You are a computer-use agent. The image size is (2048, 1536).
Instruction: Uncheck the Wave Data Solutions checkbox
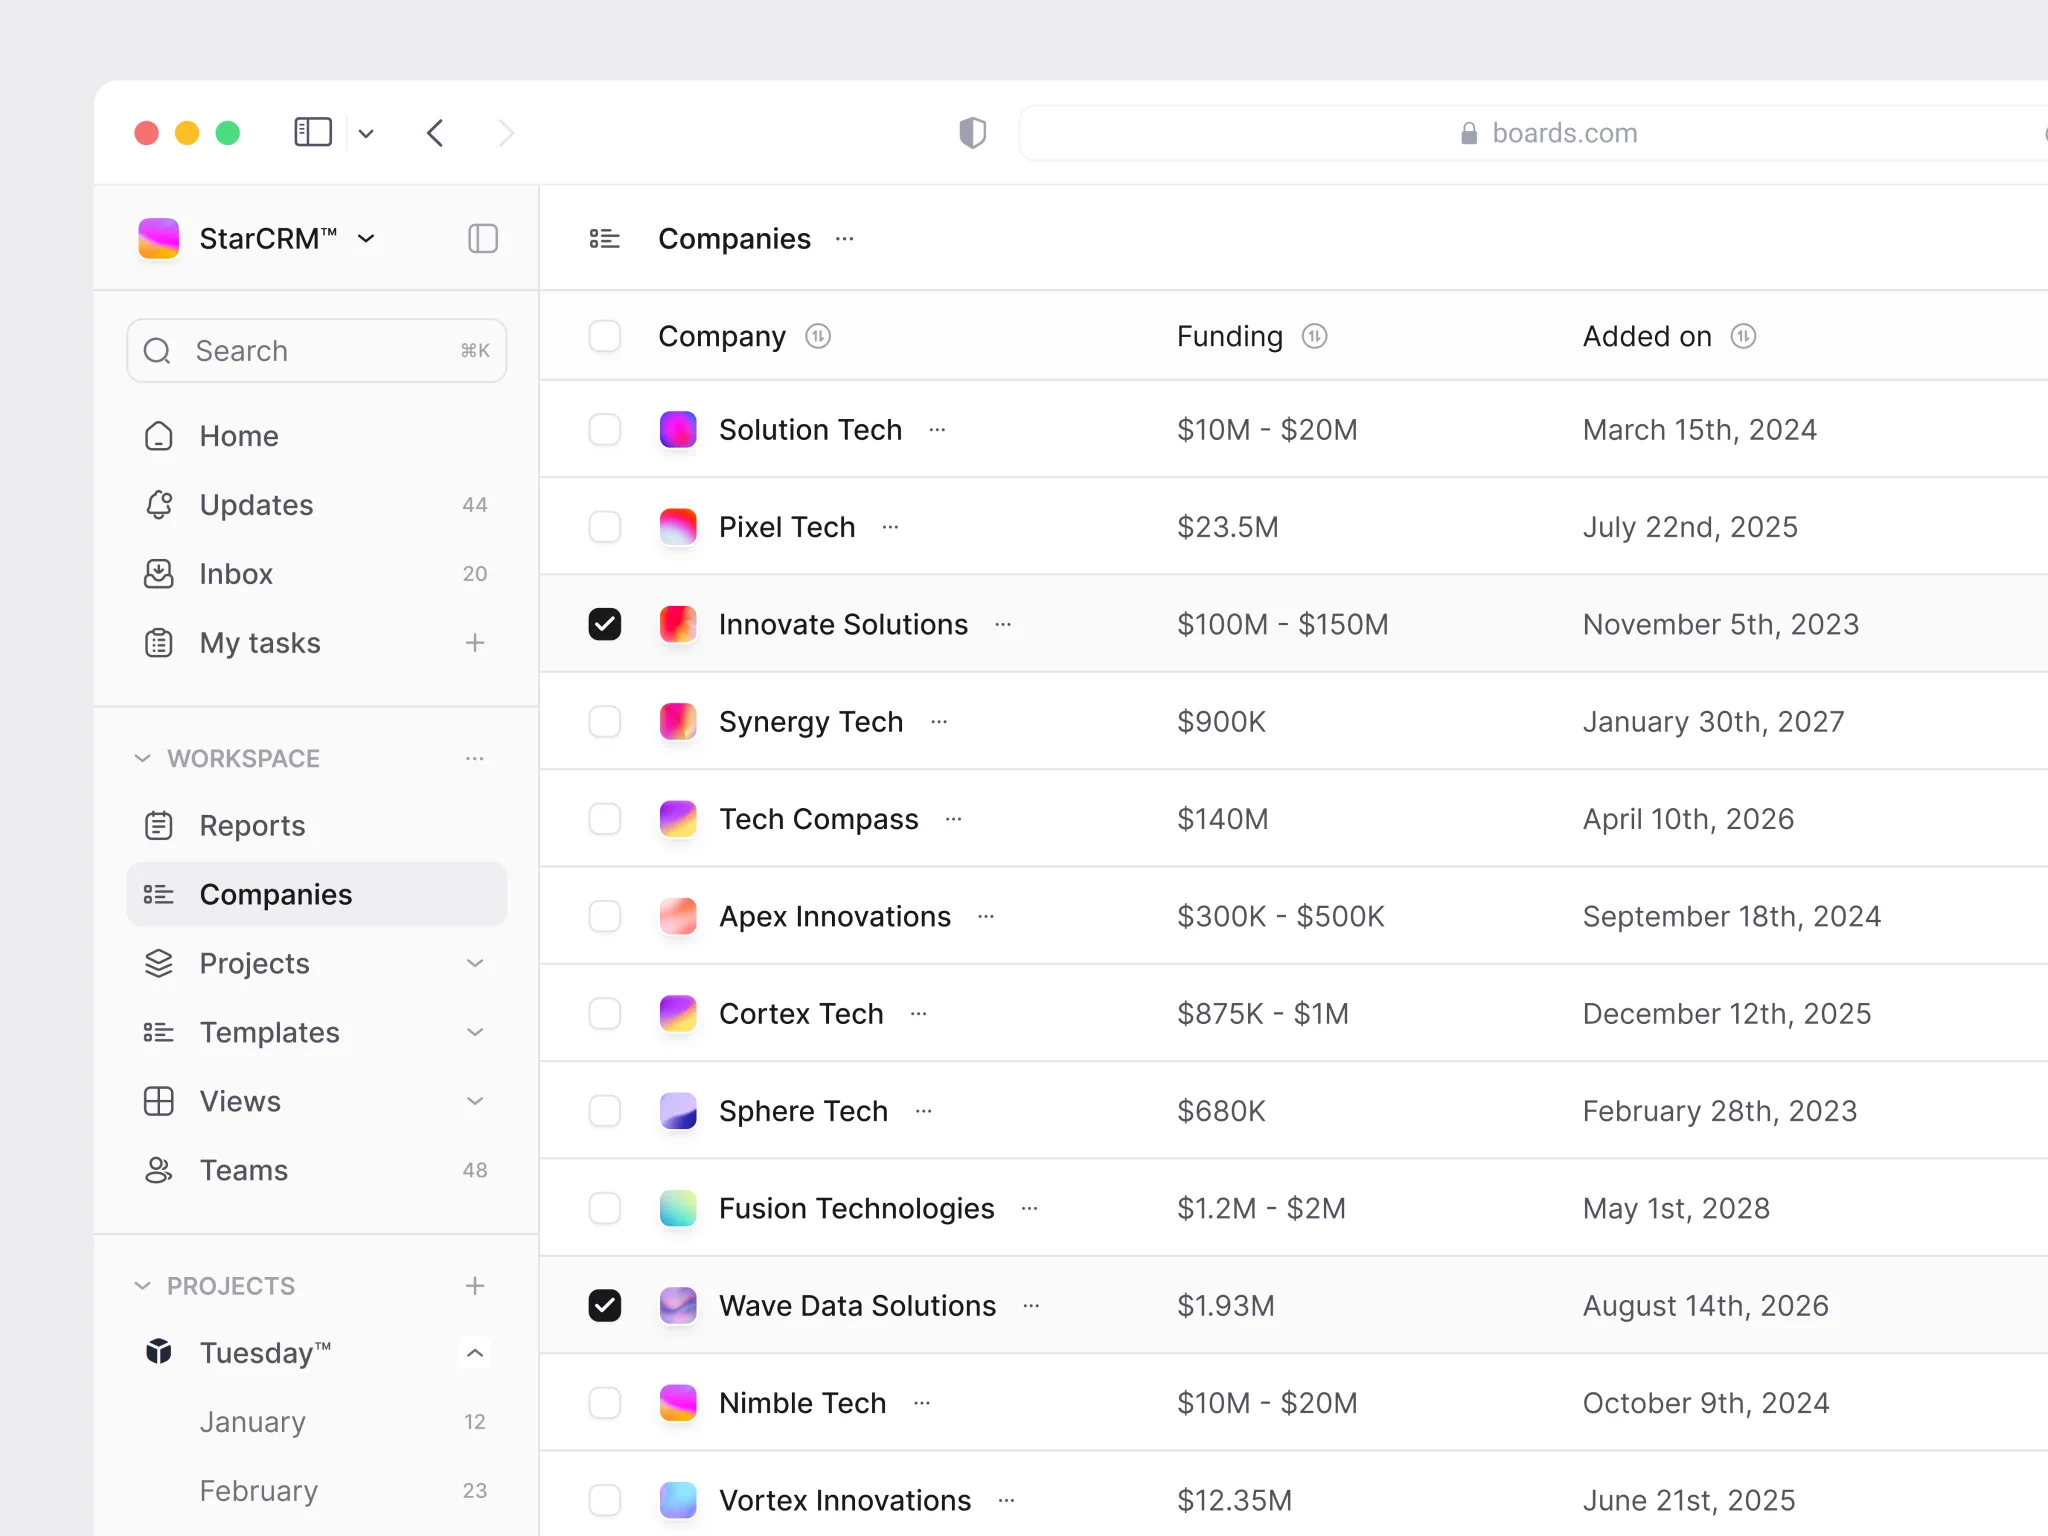(x=605, y=1306)
